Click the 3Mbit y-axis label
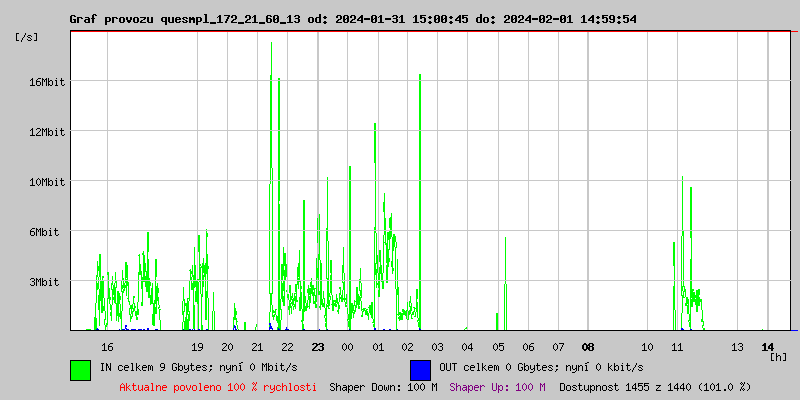 [47, 282]
